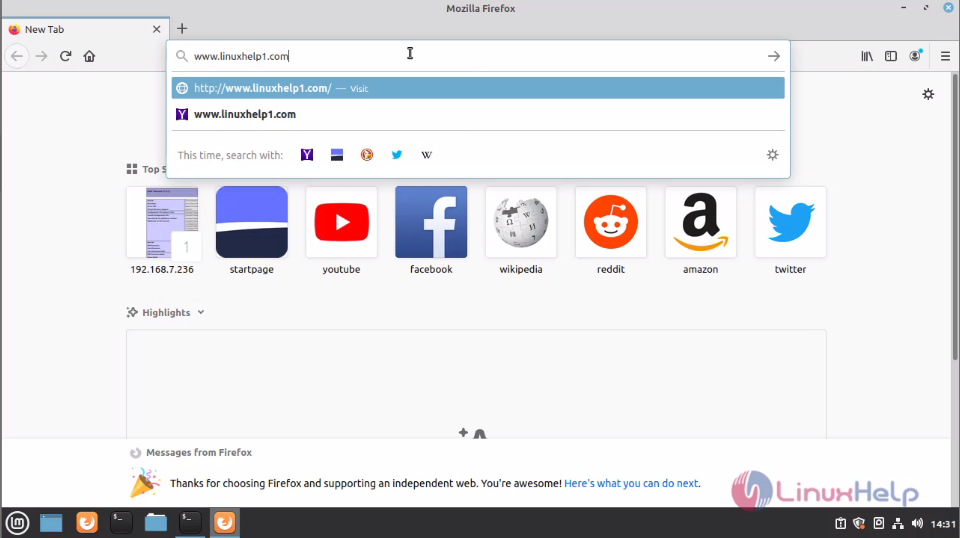Open the clipboard tray icon
Viewport: 960px width, 538px height.
(841, 523)
